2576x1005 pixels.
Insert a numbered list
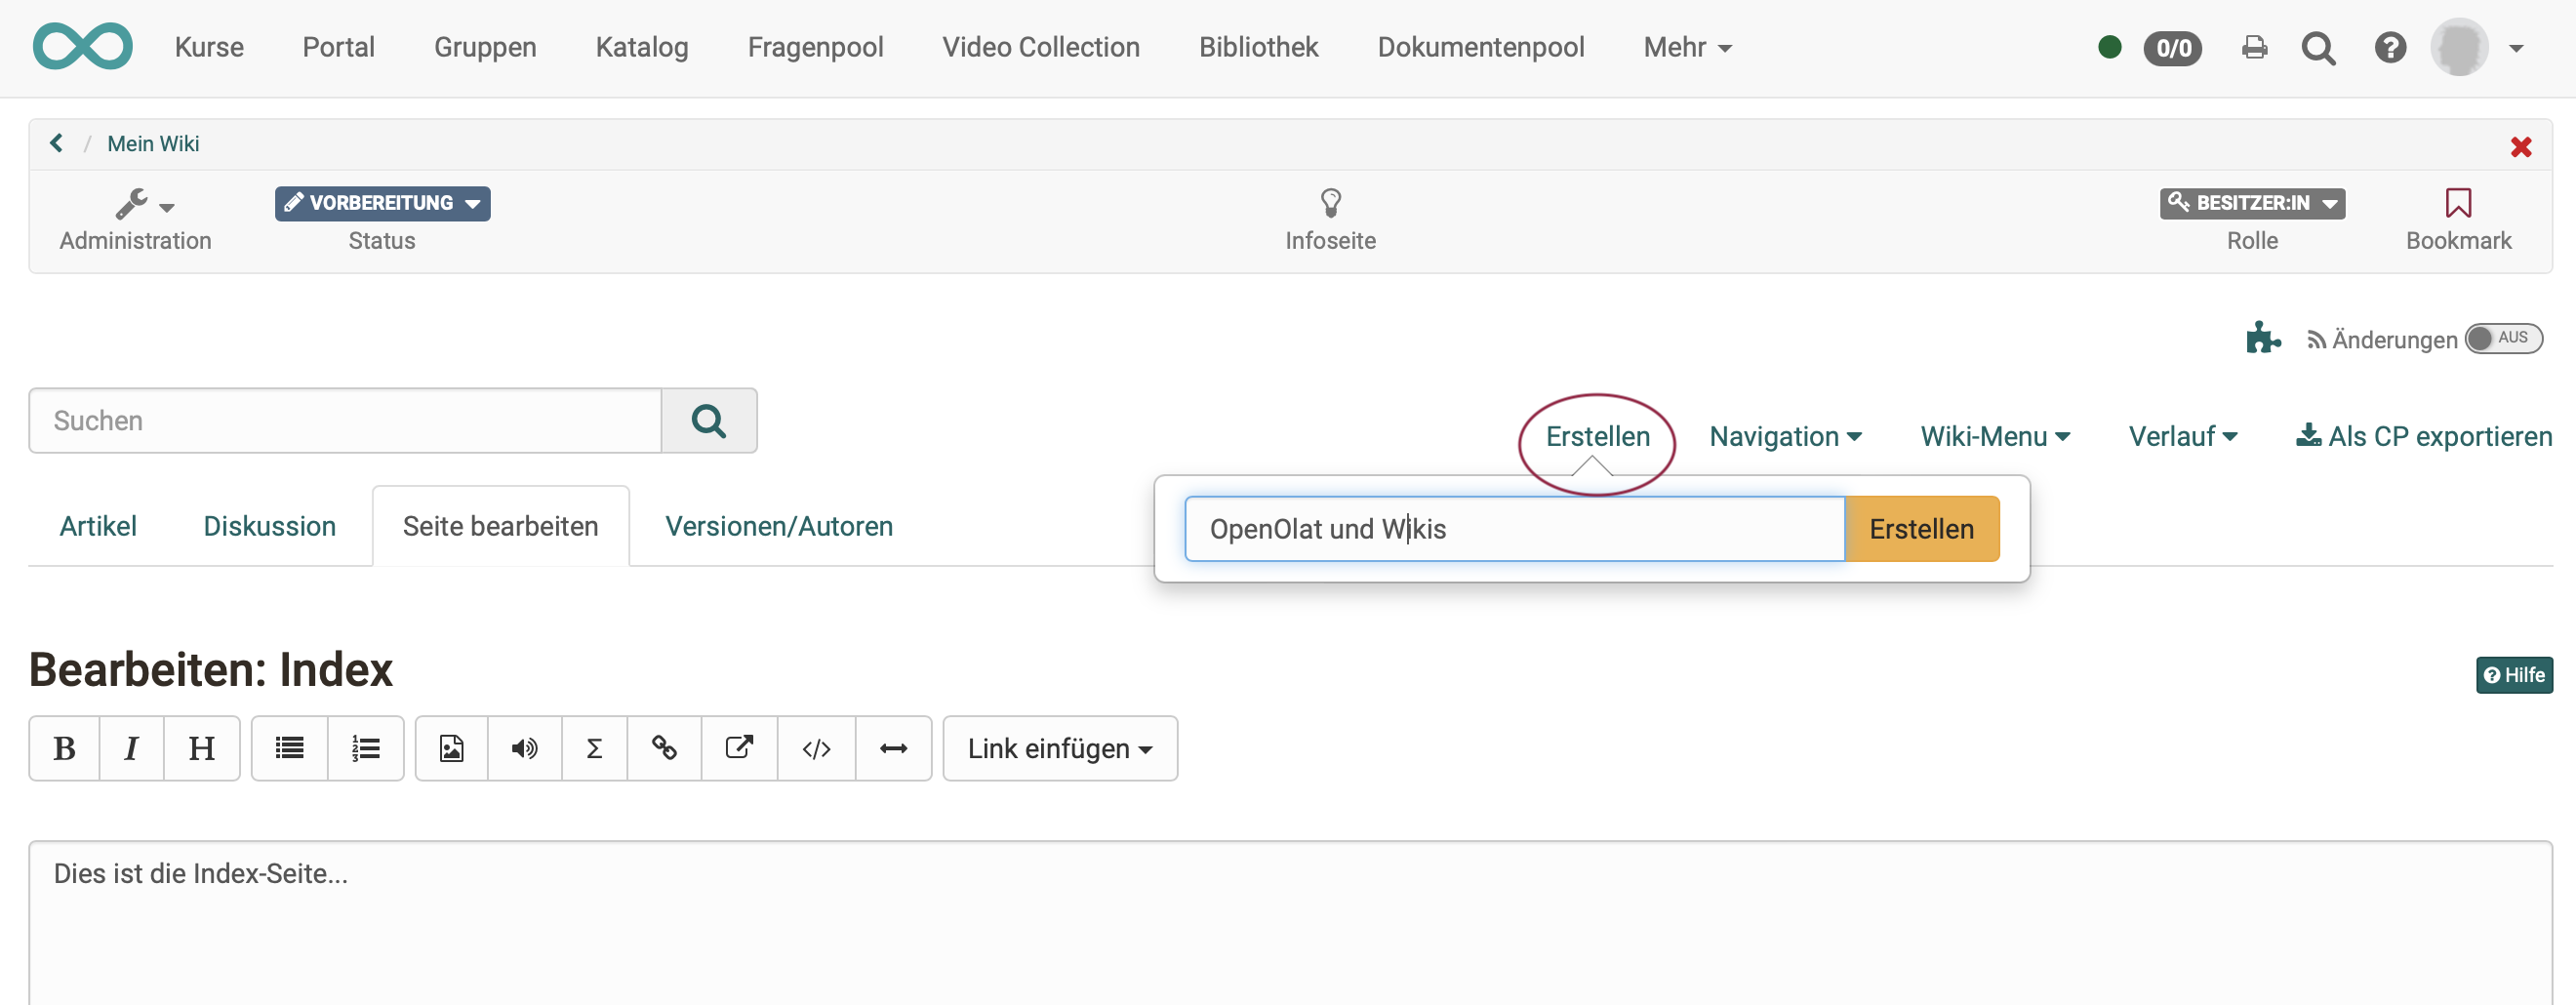coord(365,748)
